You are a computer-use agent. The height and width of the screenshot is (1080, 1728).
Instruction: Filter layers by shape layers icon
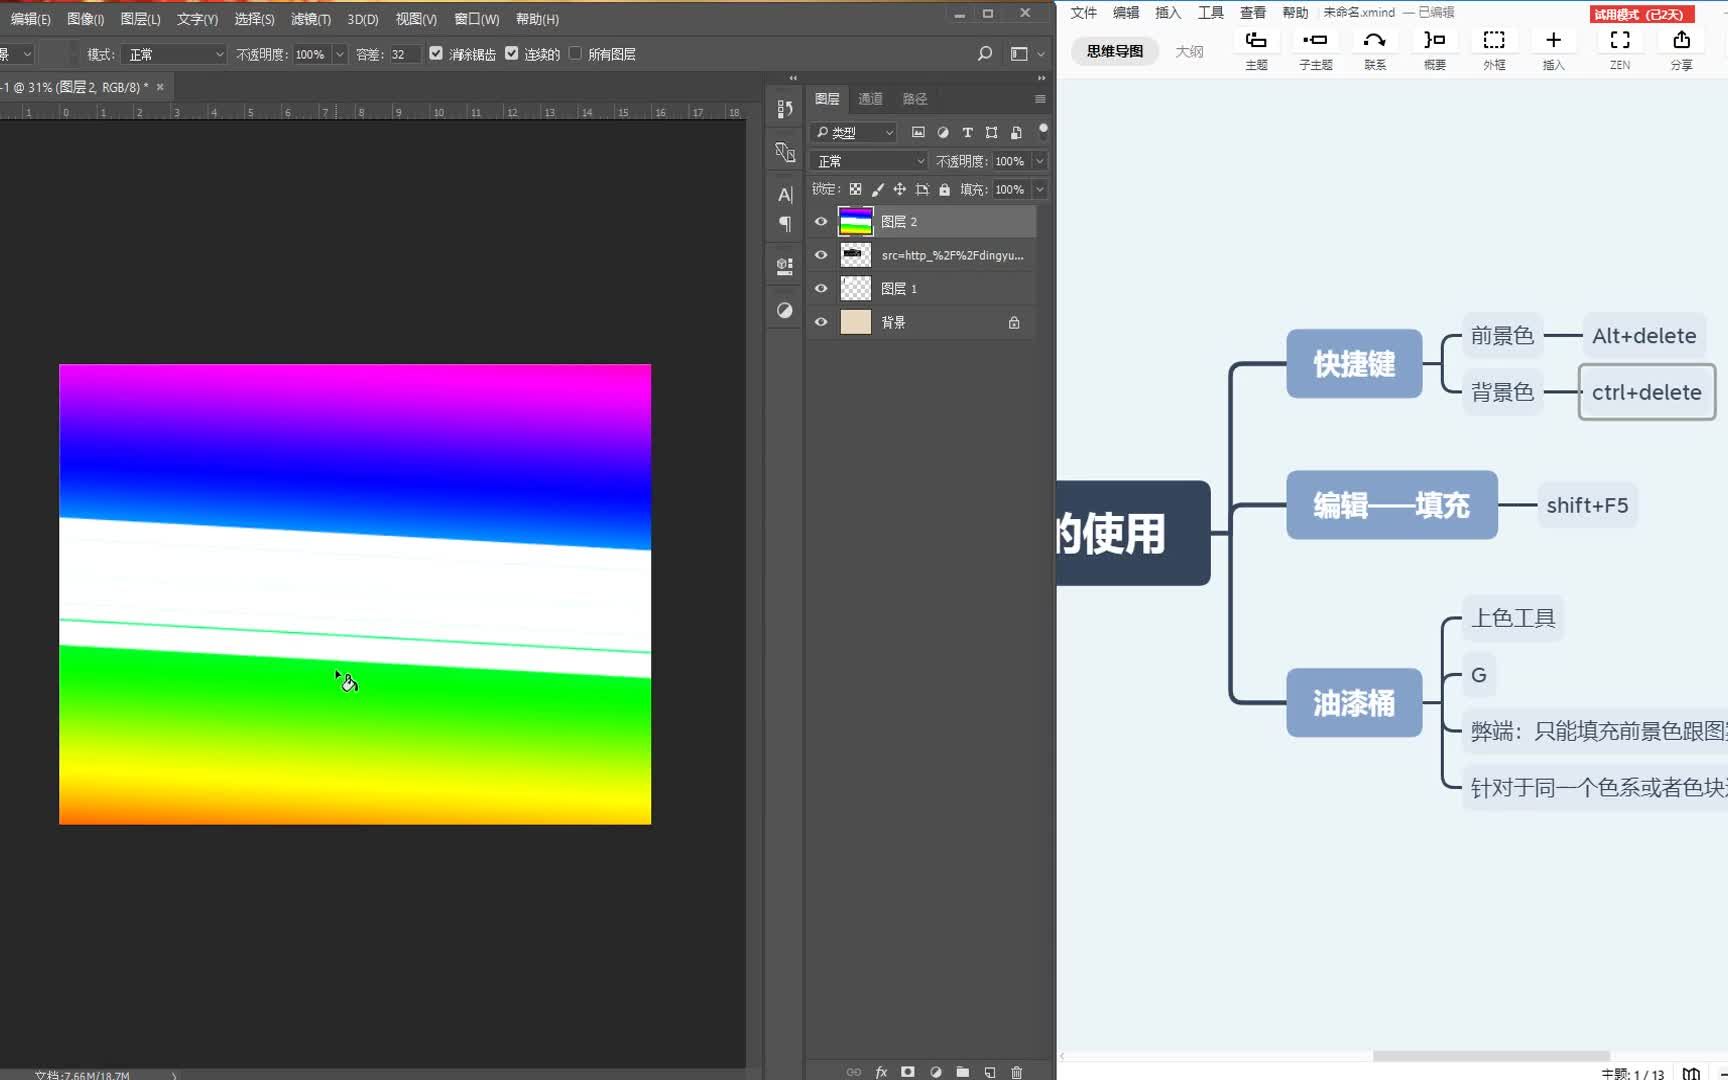(x=991, y=132)
